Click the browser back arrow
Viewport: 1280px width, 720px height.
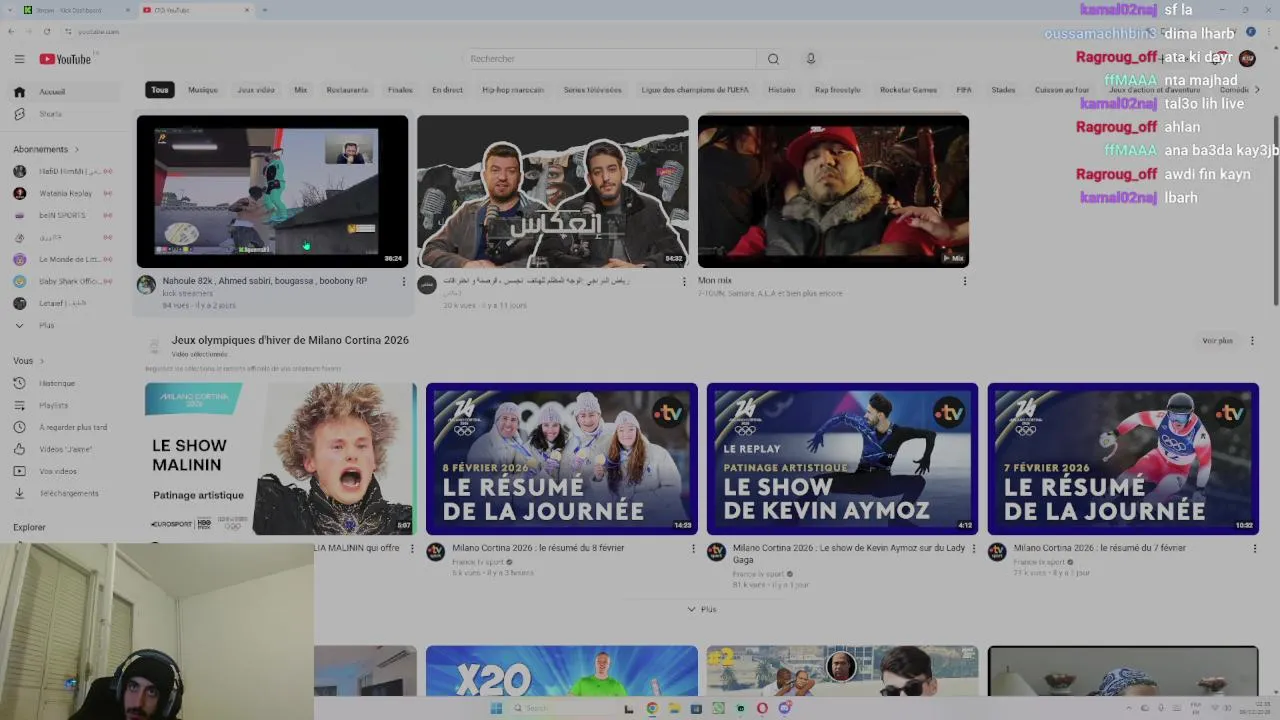click(11, 31)
